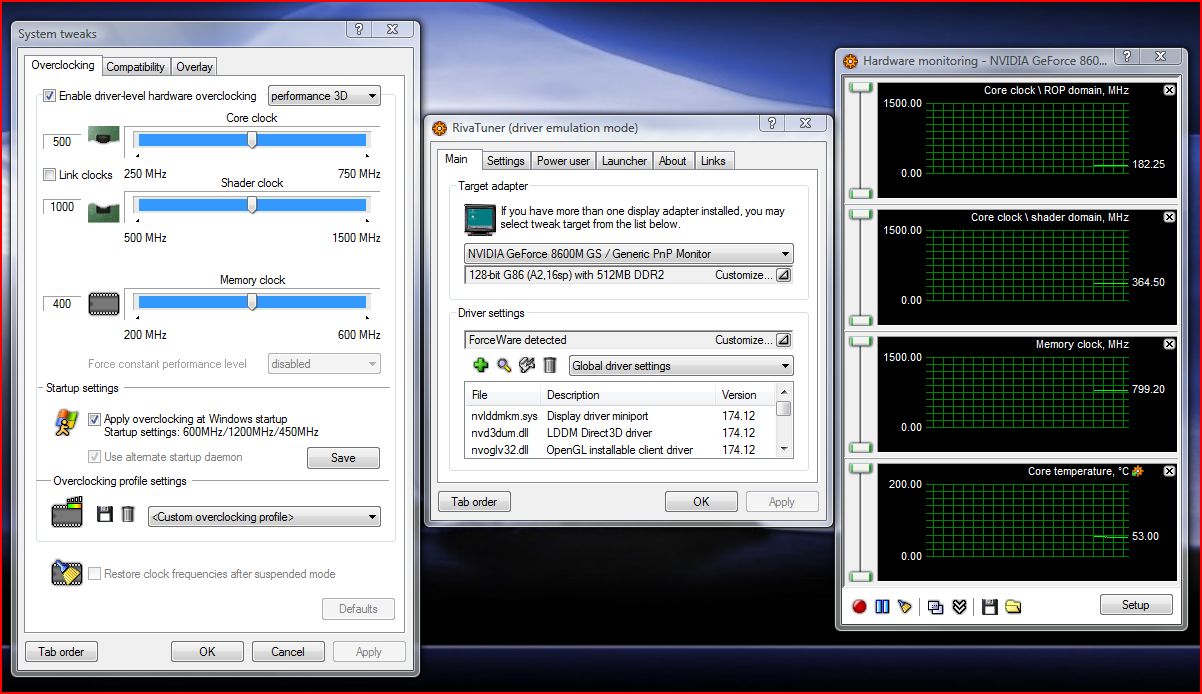Open a log file with the folder icon
The image size is (1202, 694).
1013,606
